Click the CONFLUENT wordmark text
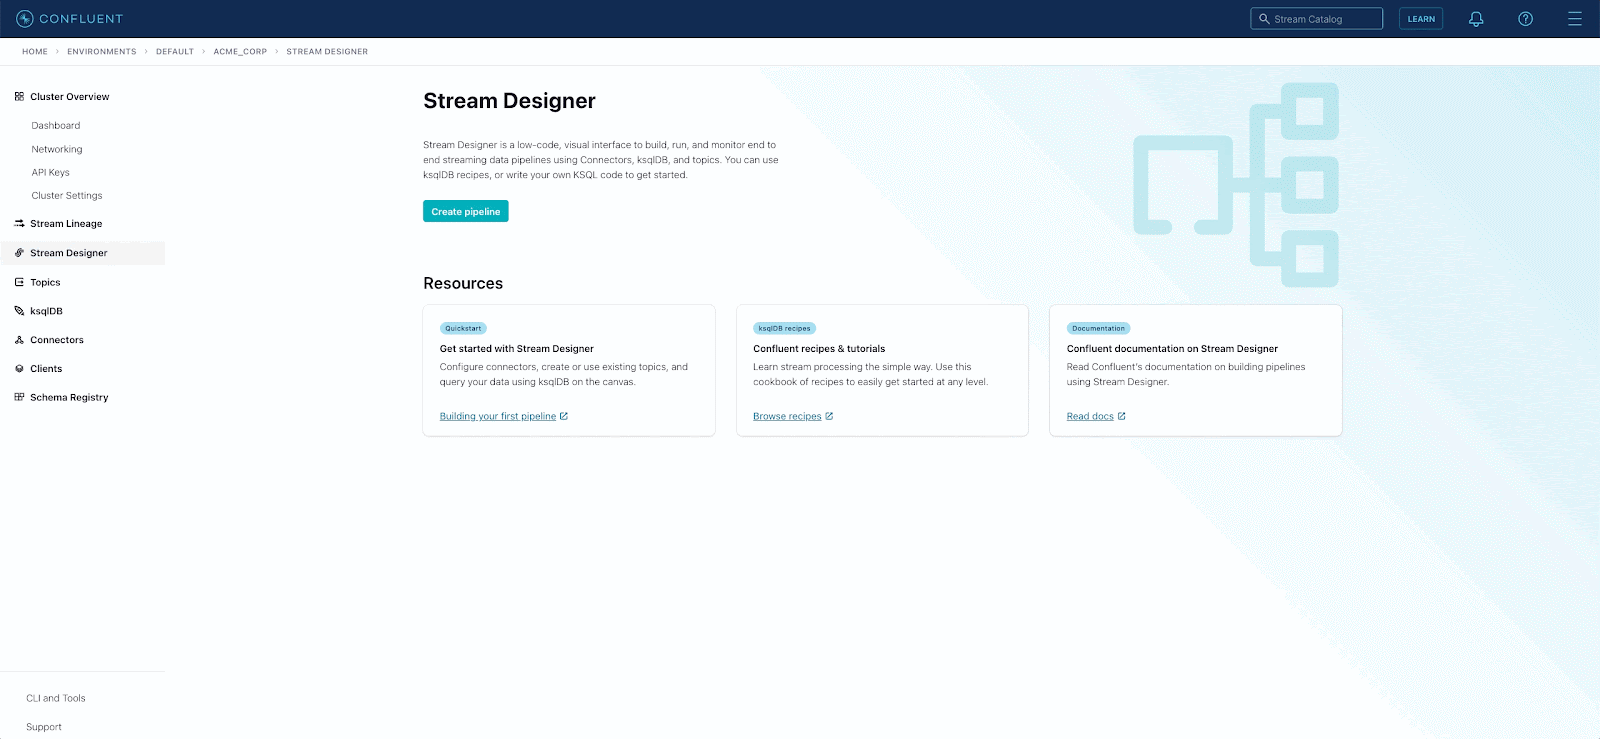Viewport: 1600px width, 739px height. coord(81,19)
